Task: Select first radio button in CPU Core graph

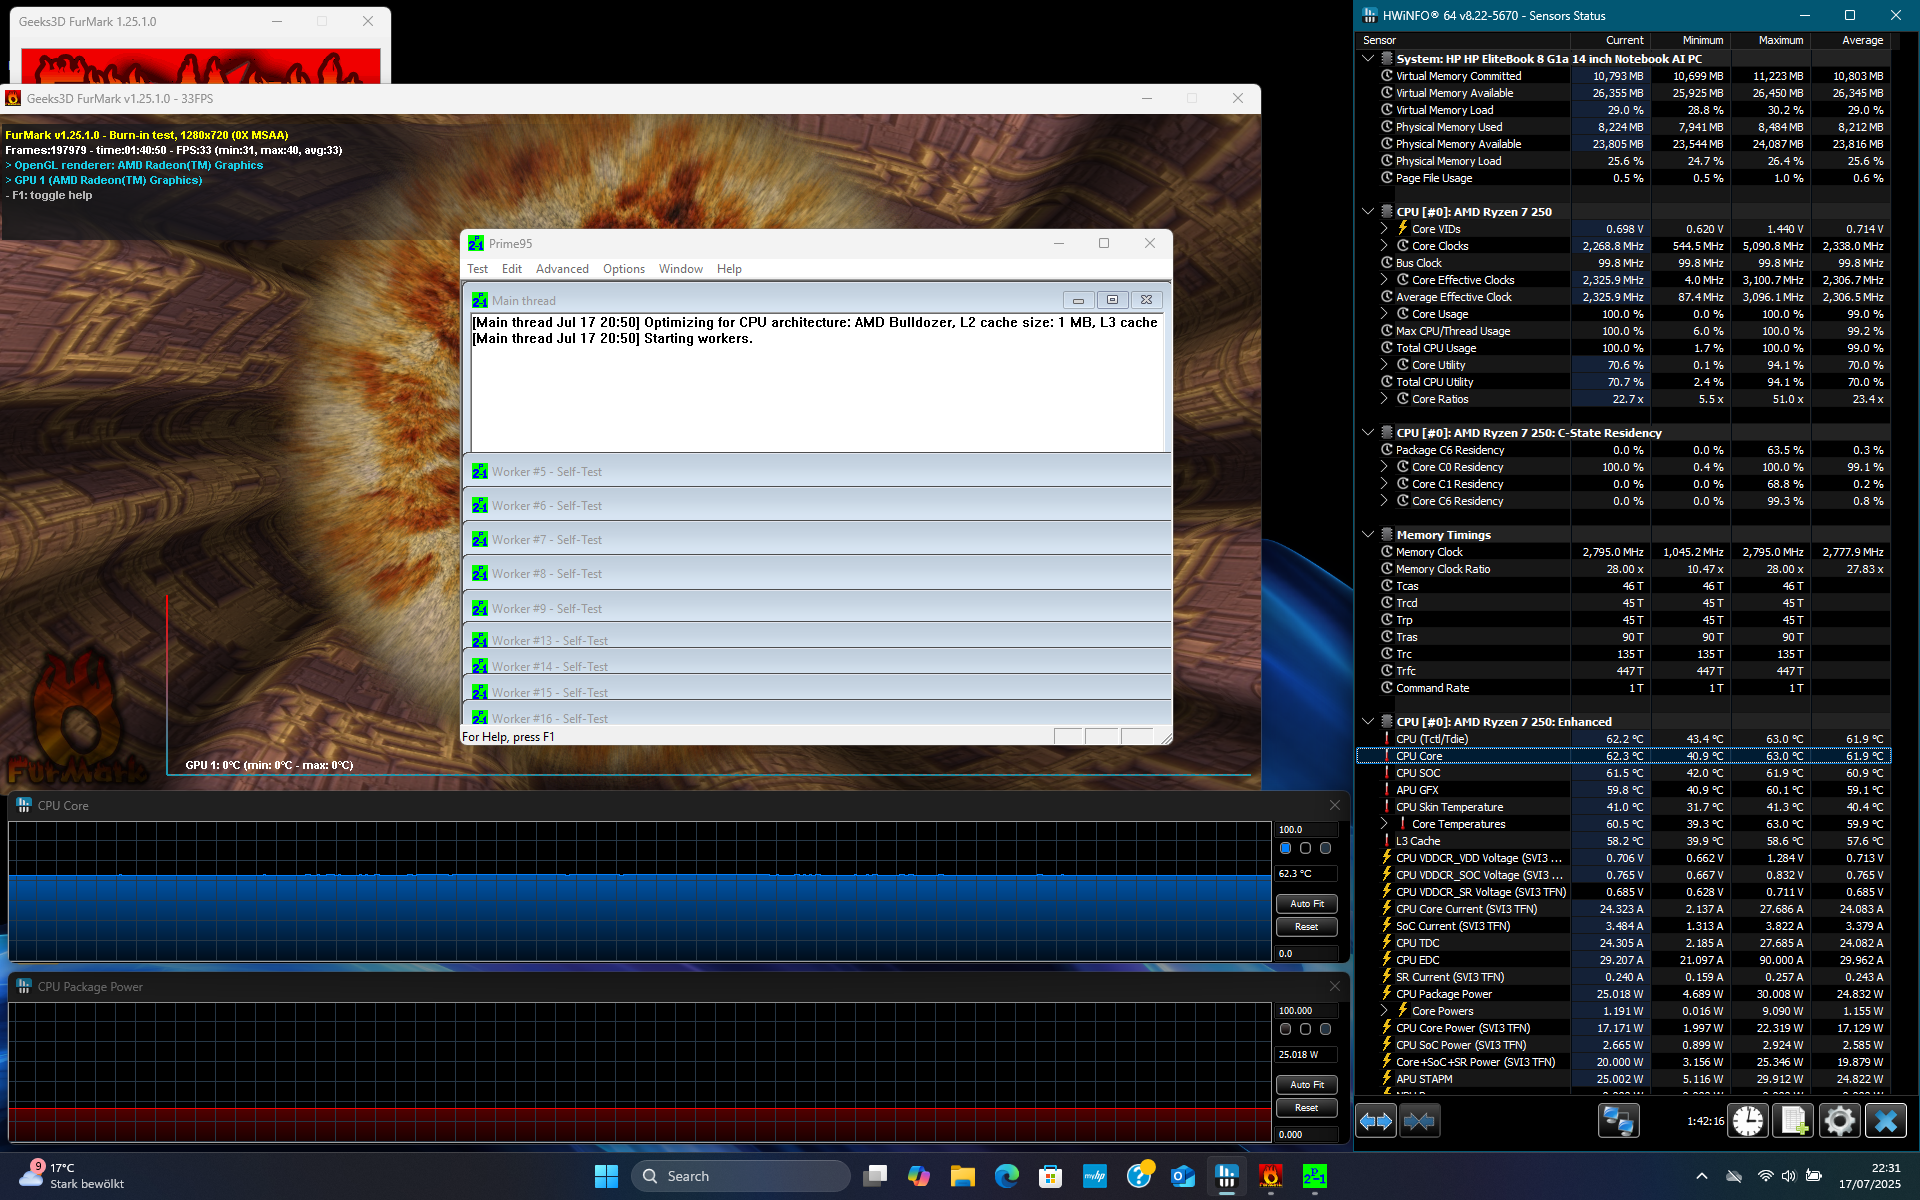Action: tap(1286, 848)
